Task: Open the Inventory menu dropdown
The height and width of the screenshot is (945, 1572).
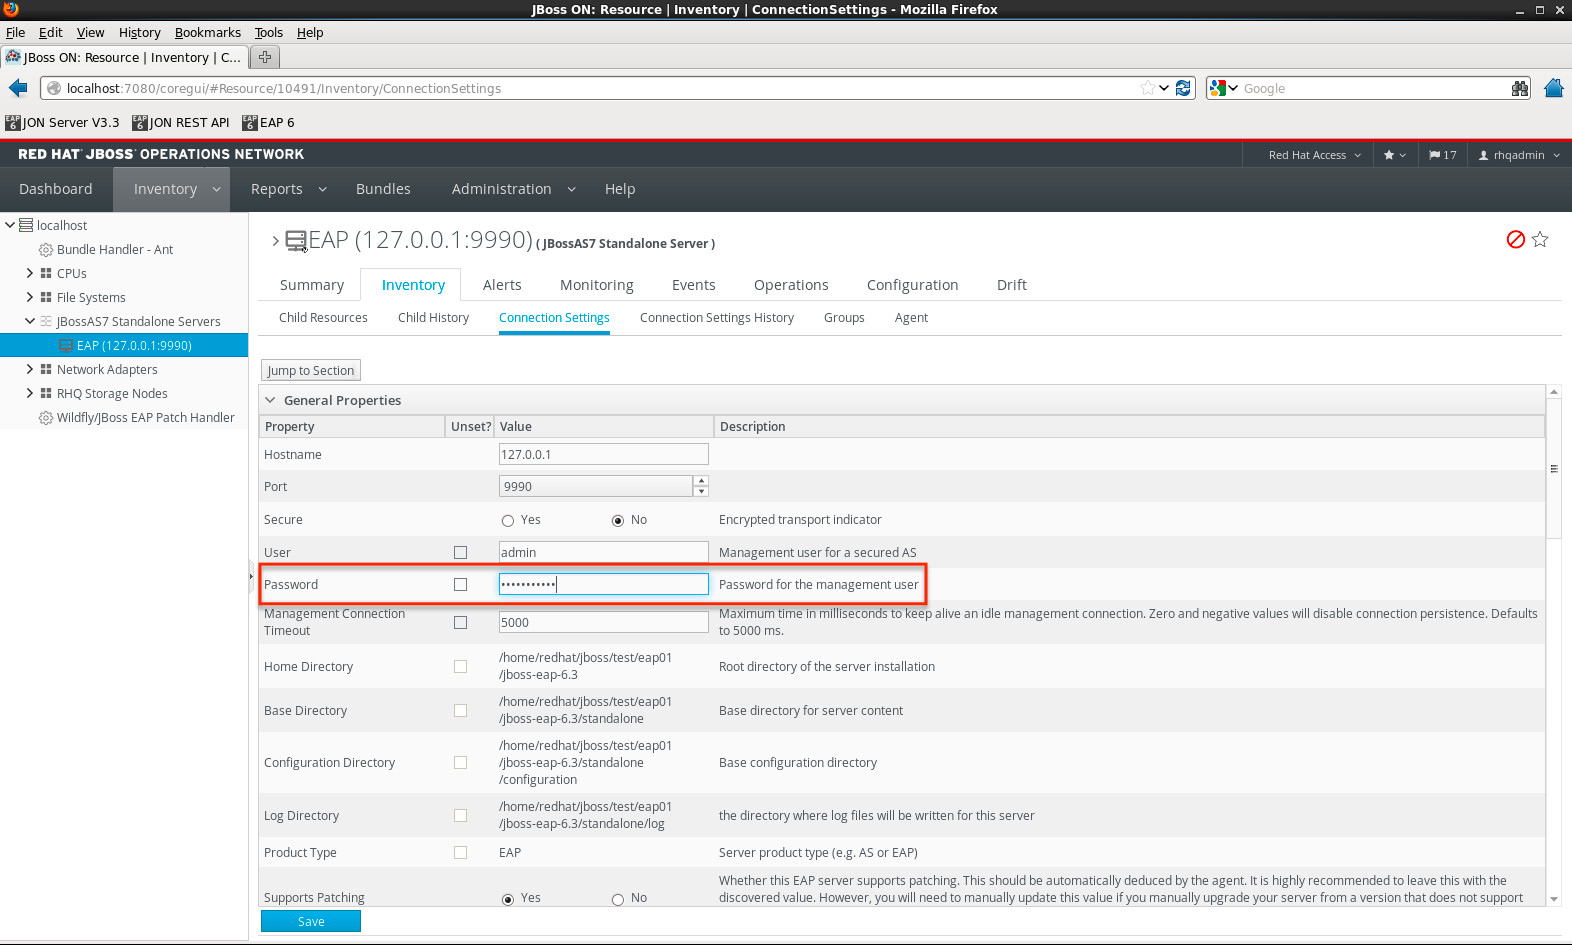Action: tap(216, 189)
